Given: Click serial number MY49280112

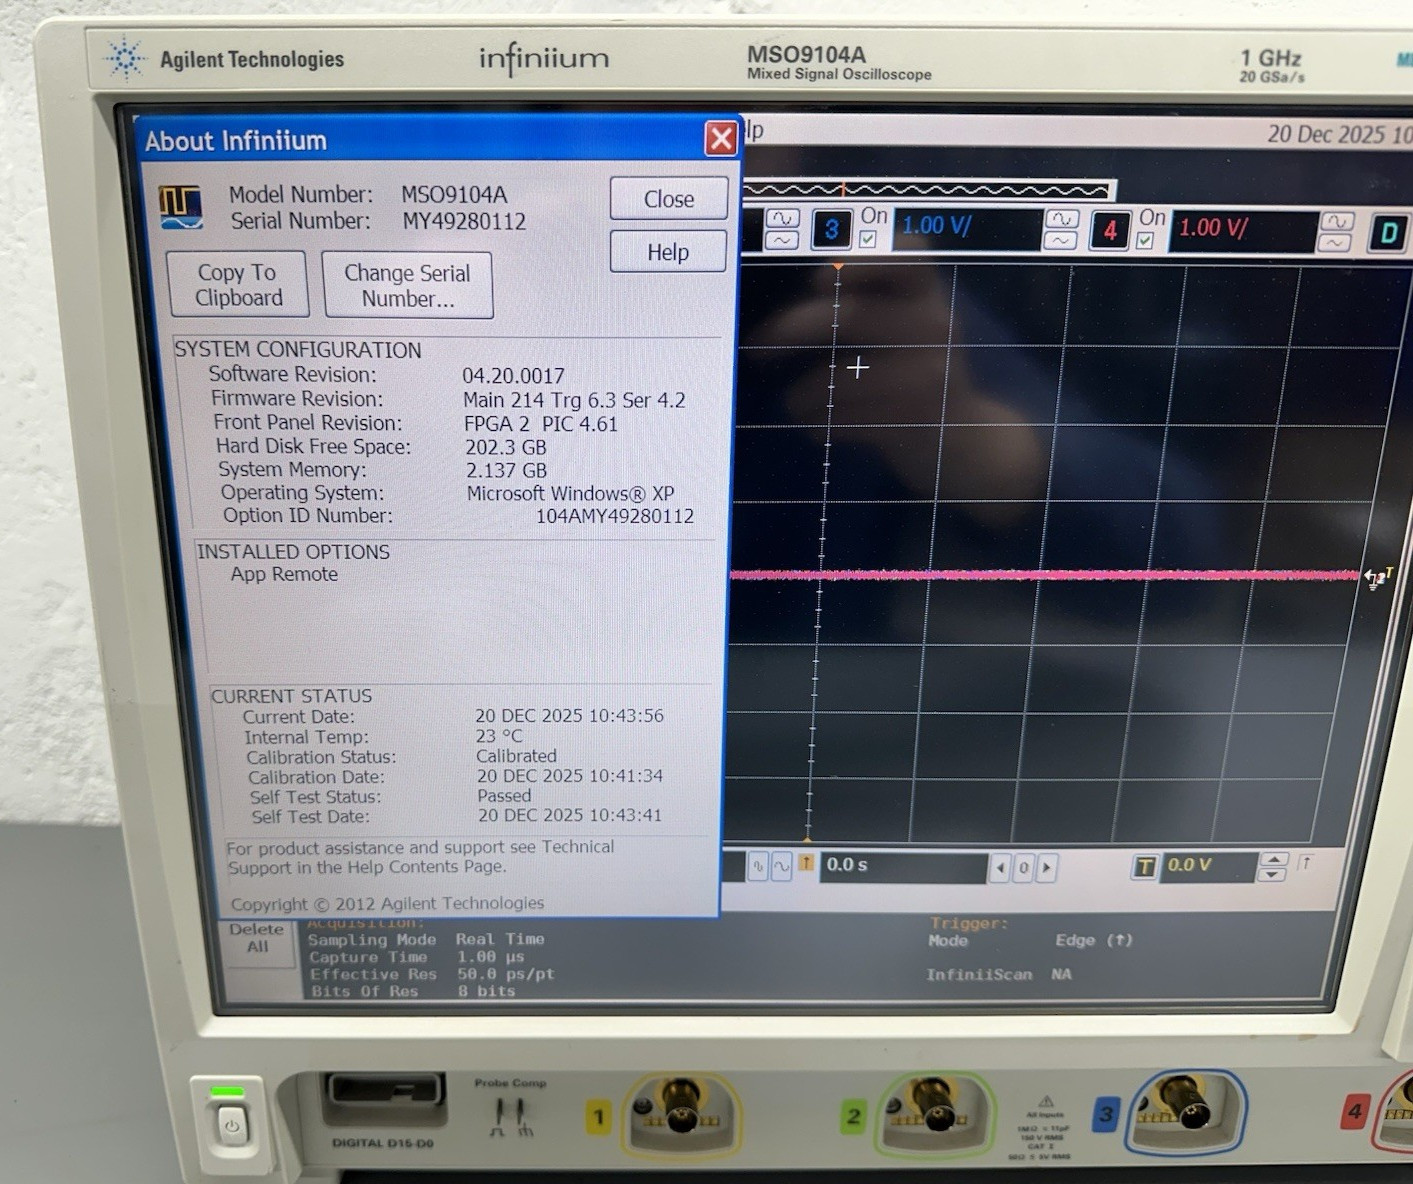Looking at the screenshot, I should 464,221.
